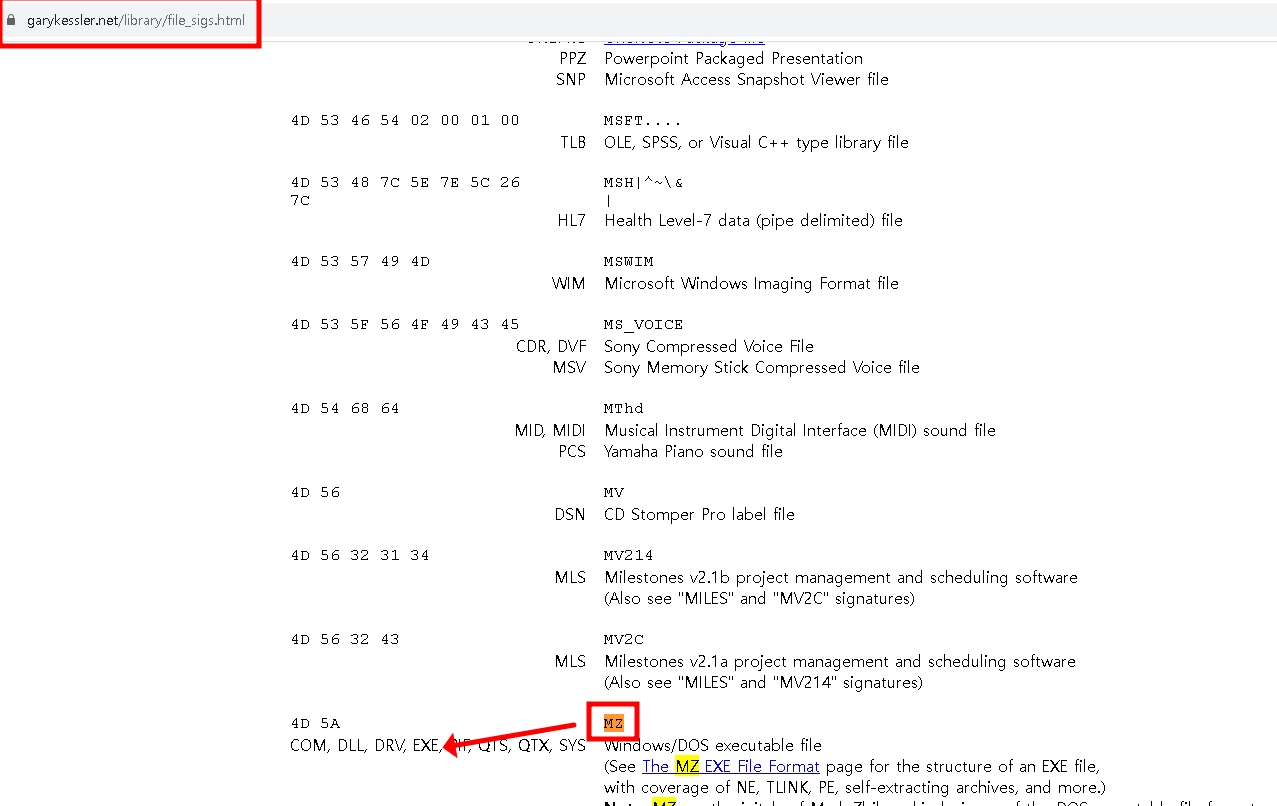Click the PCS extension label

click(572, 451)
